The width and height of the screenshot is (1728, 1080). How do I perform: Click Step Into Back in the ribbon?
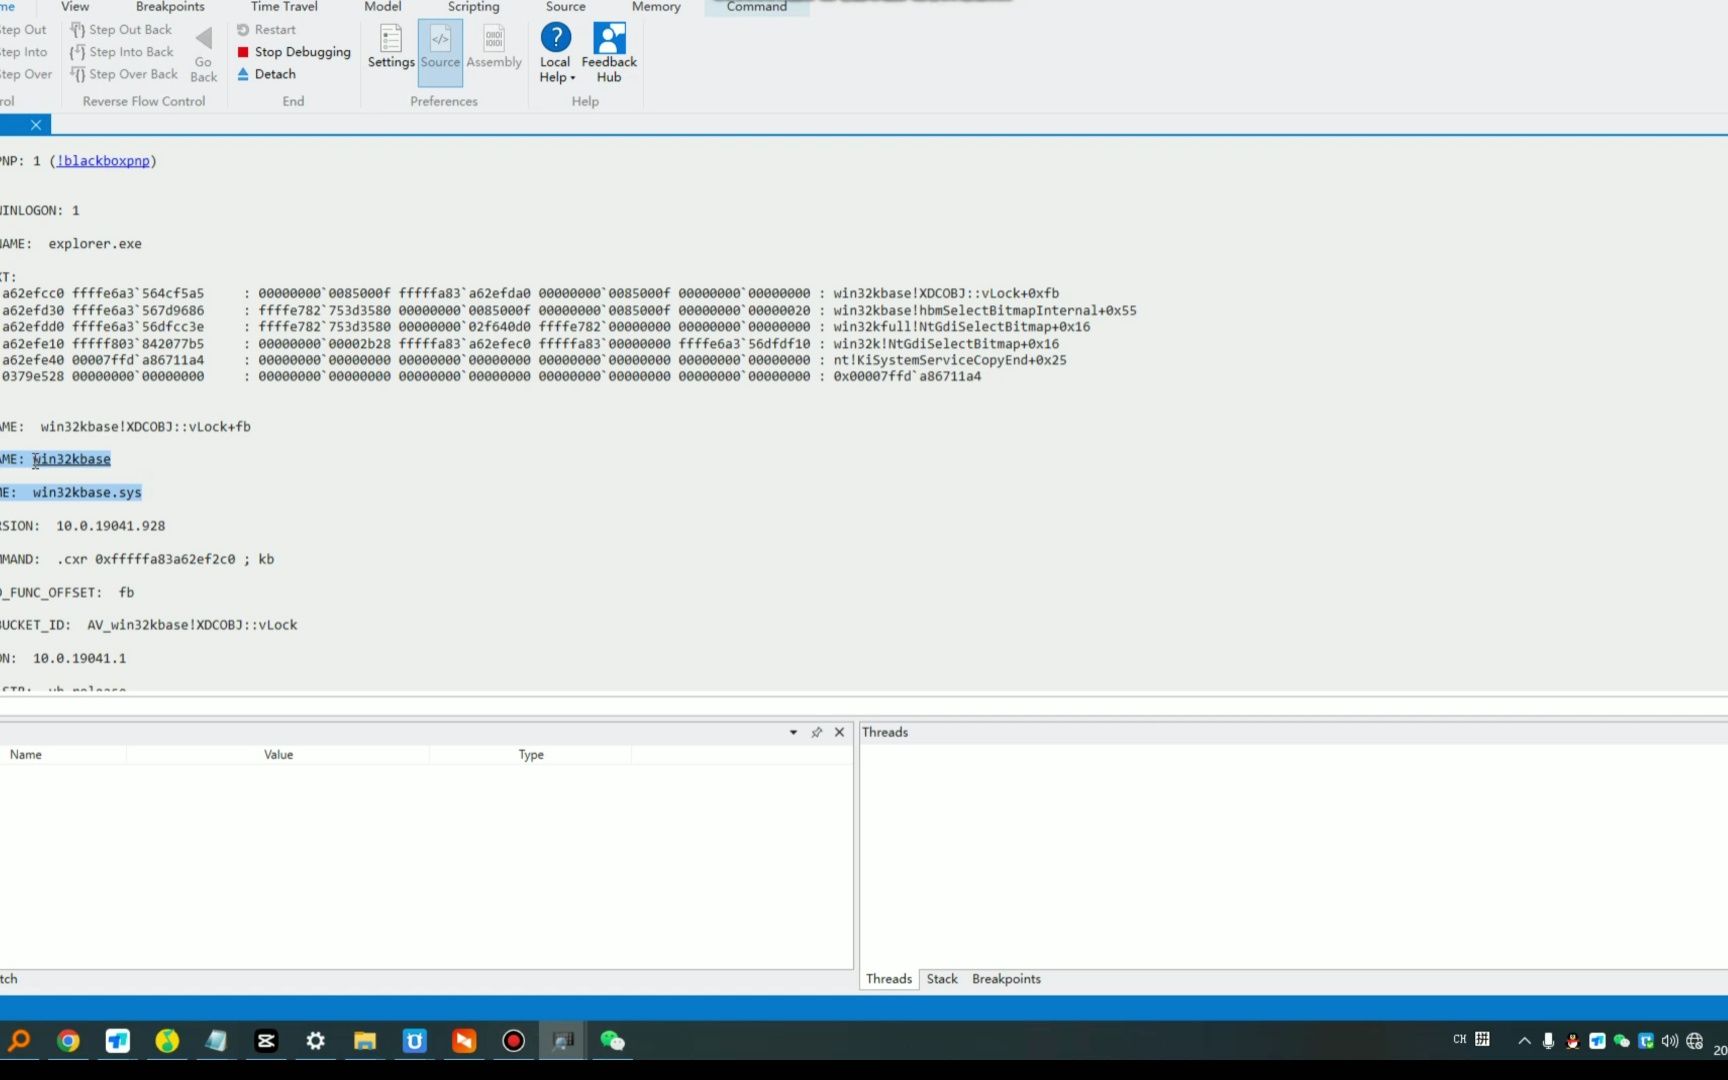point(121,52)
